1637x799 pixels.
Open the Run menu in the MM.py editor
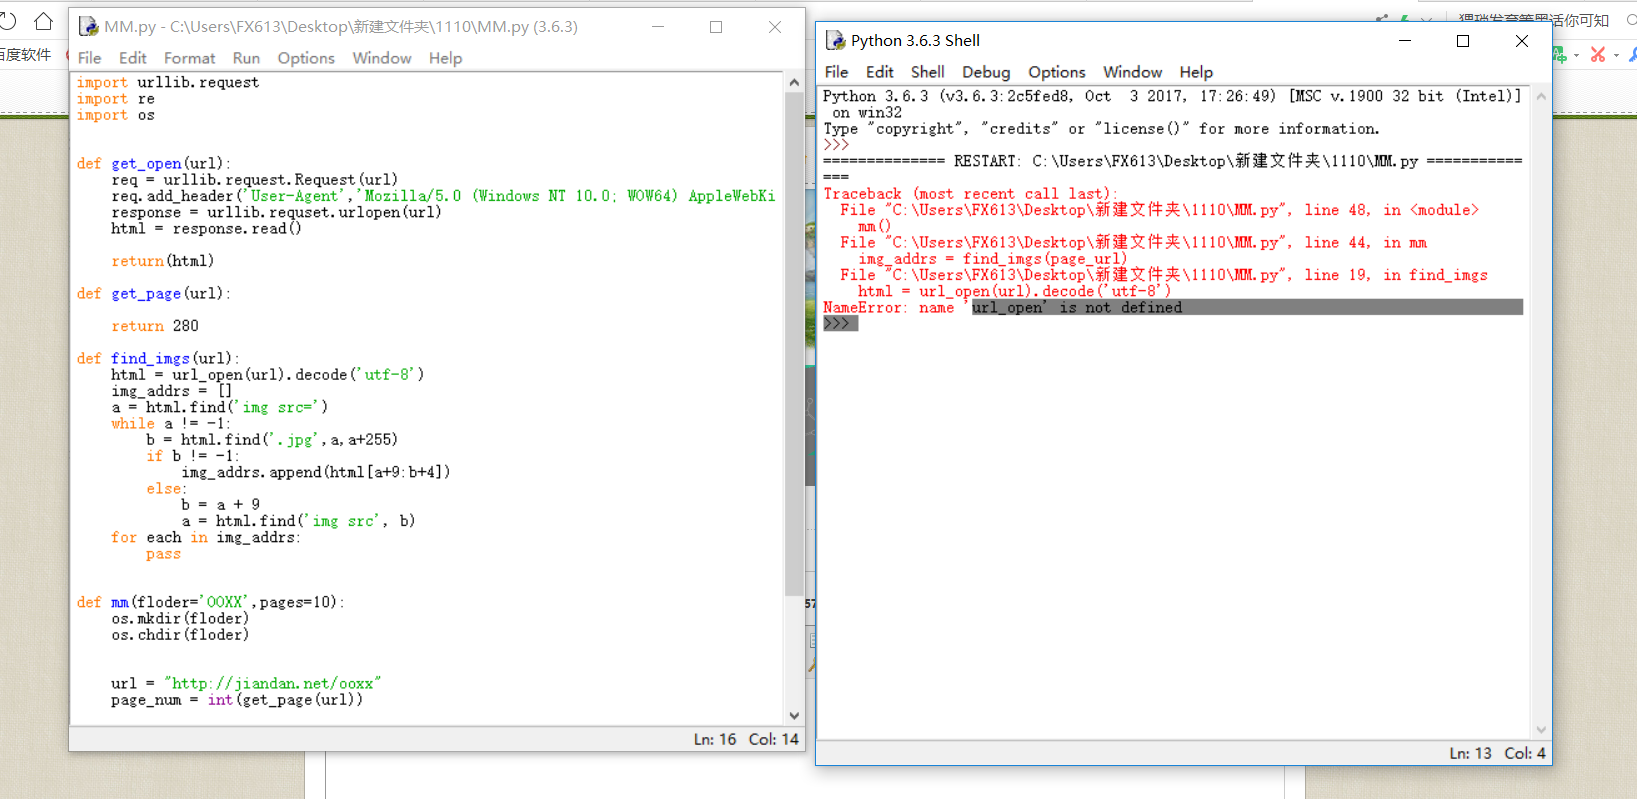pyautogui.click(x=246, y=58)
